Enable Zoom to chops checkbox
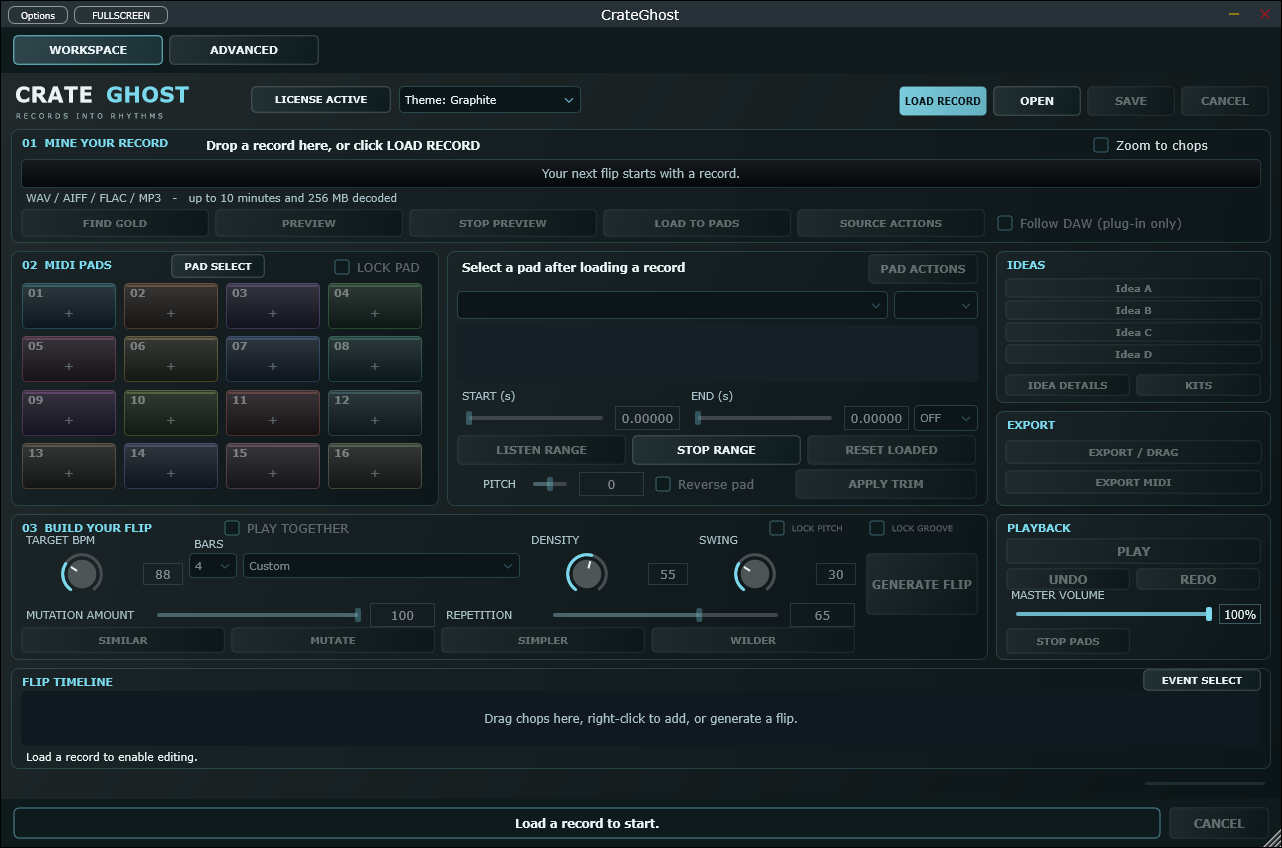Image resolution: width=1282 pixels, height=848 pixels. tap(1101, 145)
